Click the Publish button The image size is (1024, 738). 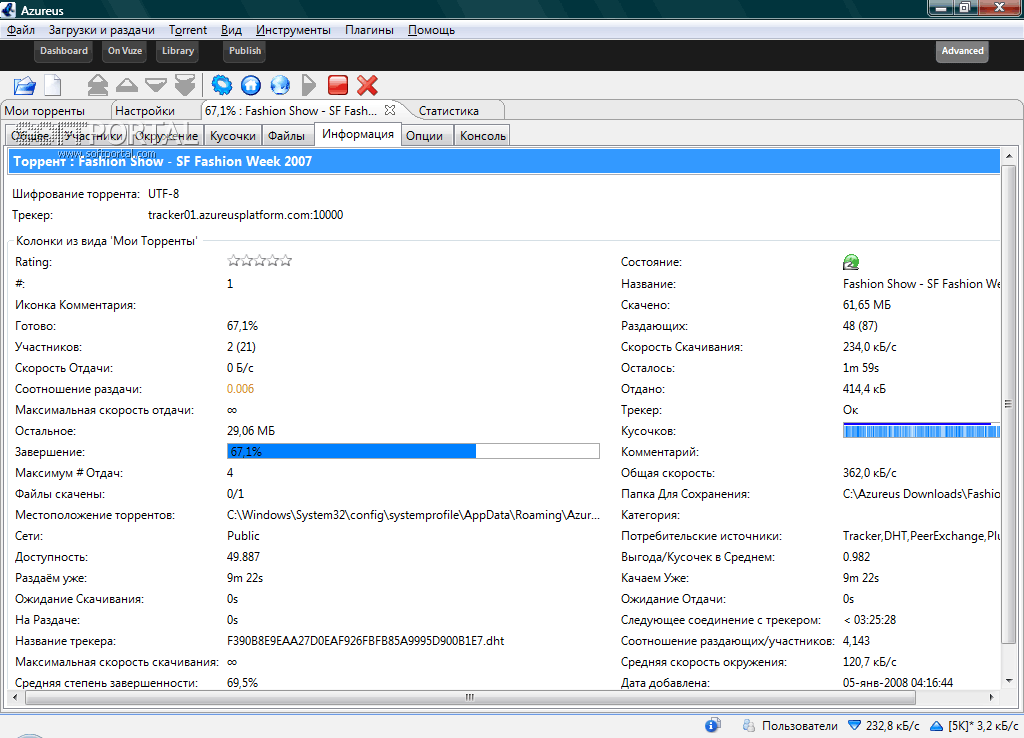click(245, 51)
